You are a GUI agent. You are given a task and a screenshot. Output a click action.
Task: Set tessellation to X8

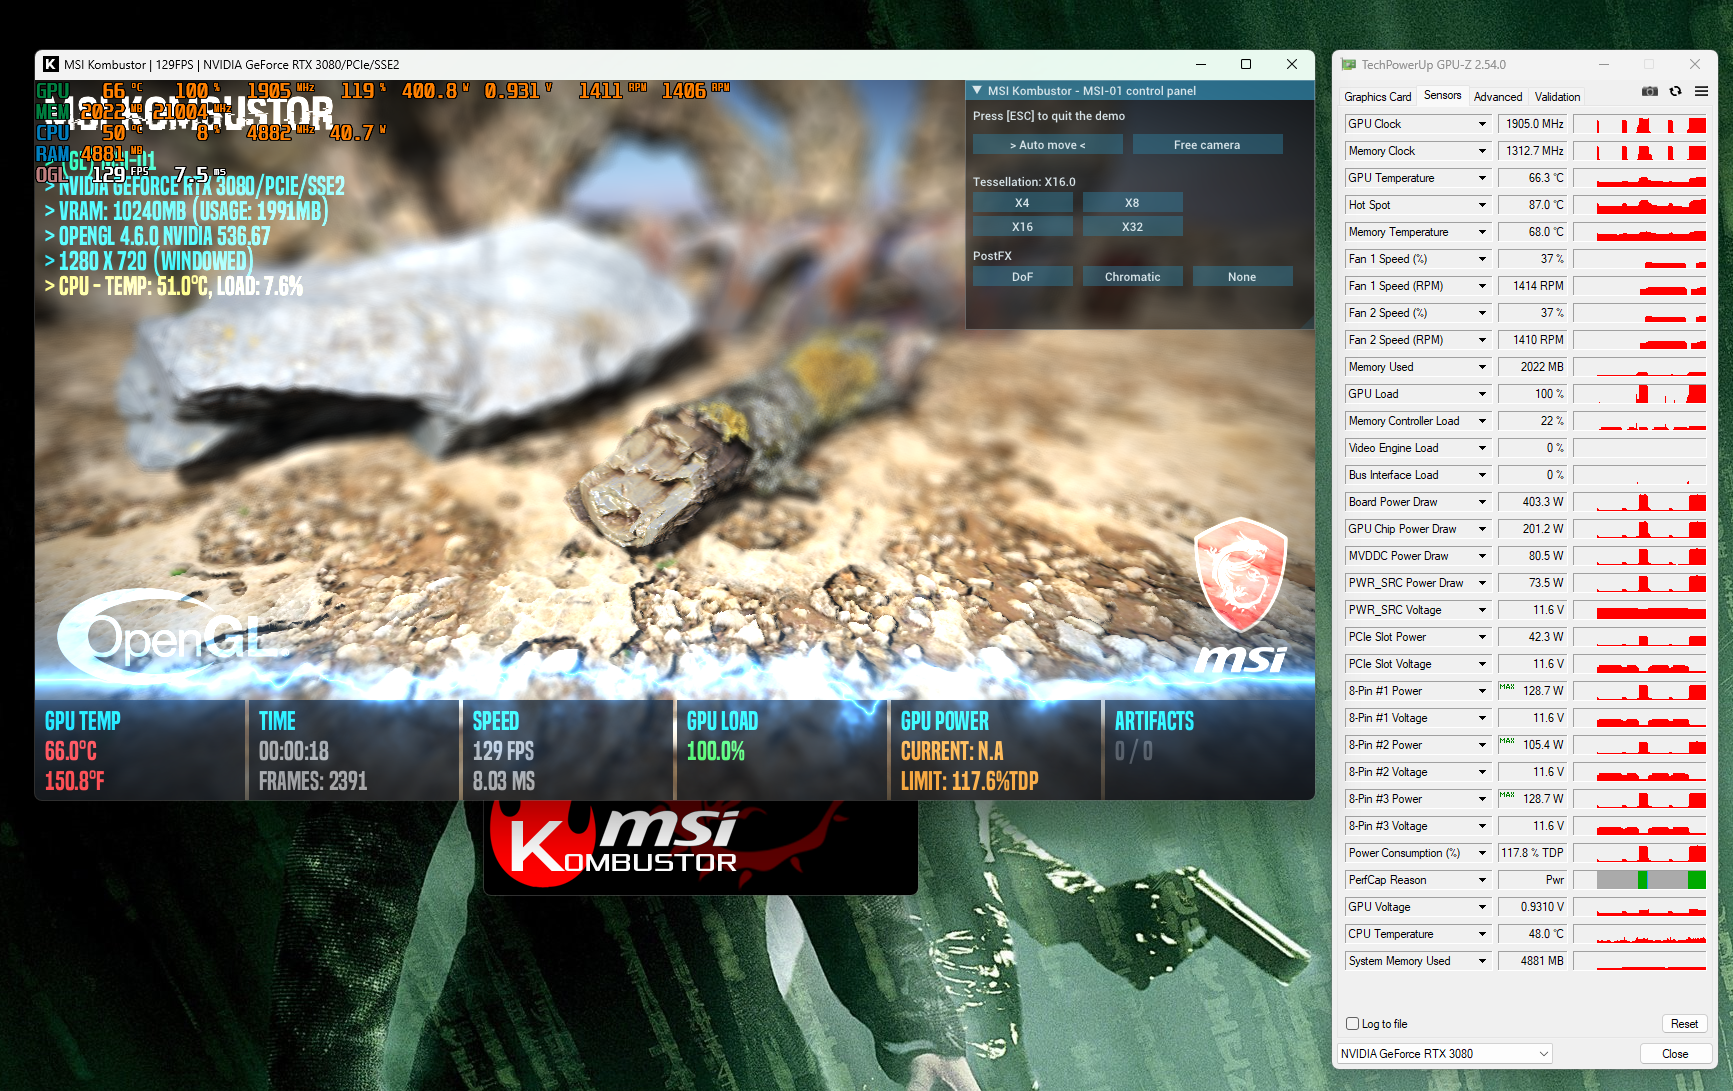[1132, 203]
